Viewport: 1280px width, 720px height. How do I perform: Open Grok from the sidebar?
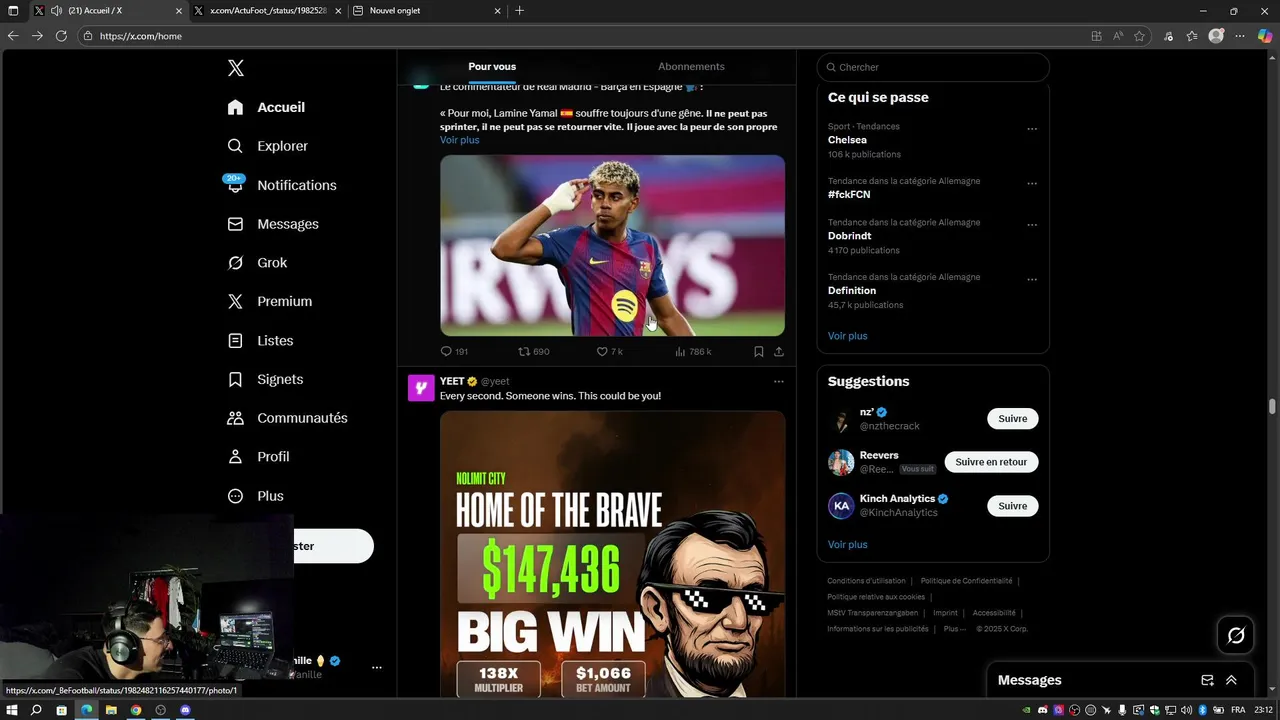click(257, 262)
